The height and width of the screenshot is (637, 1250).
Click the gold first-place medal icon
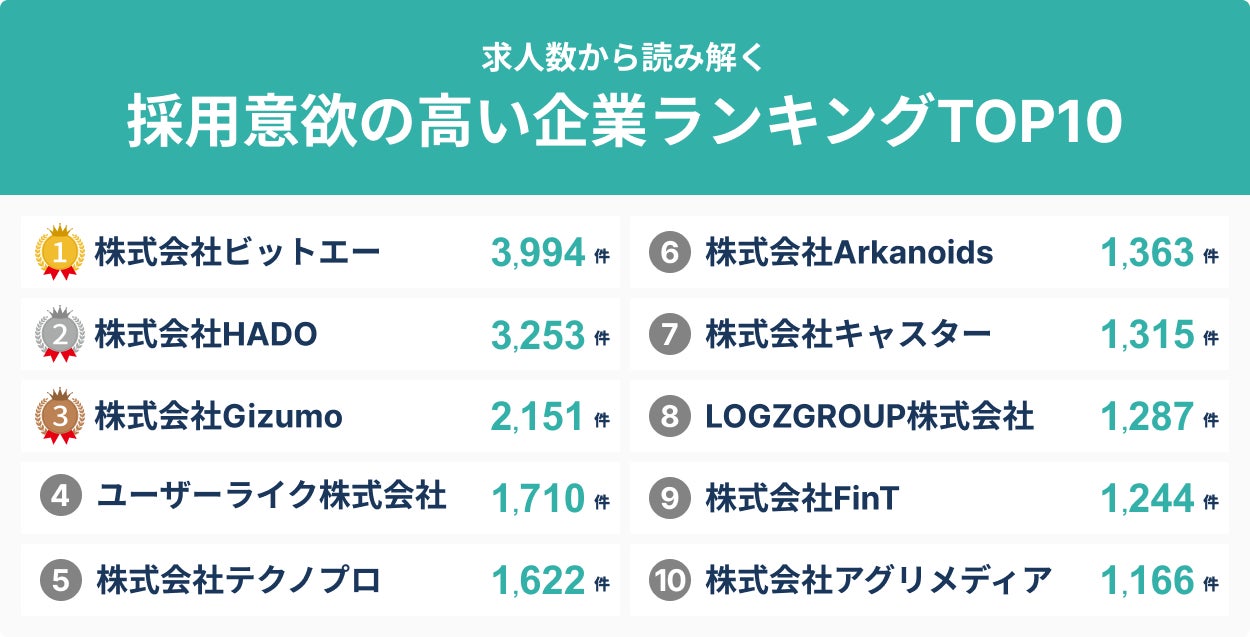tap(60, 254)
